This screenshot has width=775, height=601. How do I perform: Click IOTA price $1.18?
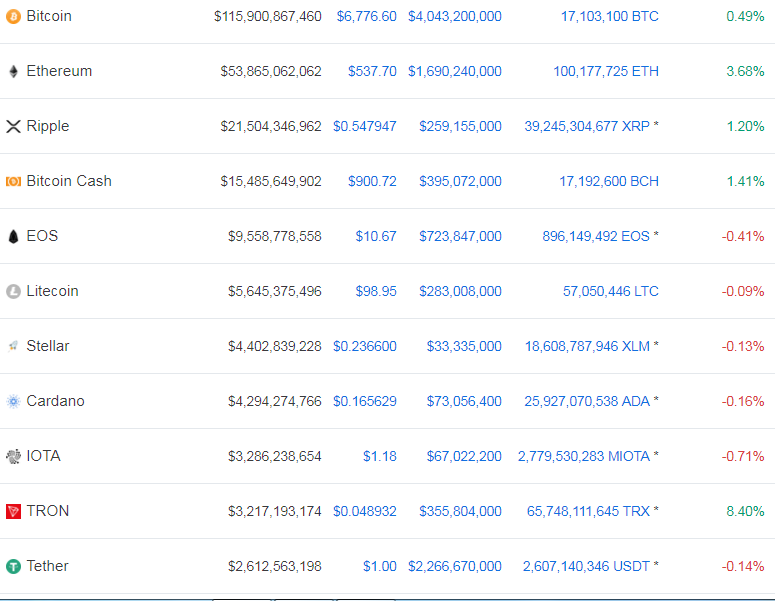pos(380,456)
